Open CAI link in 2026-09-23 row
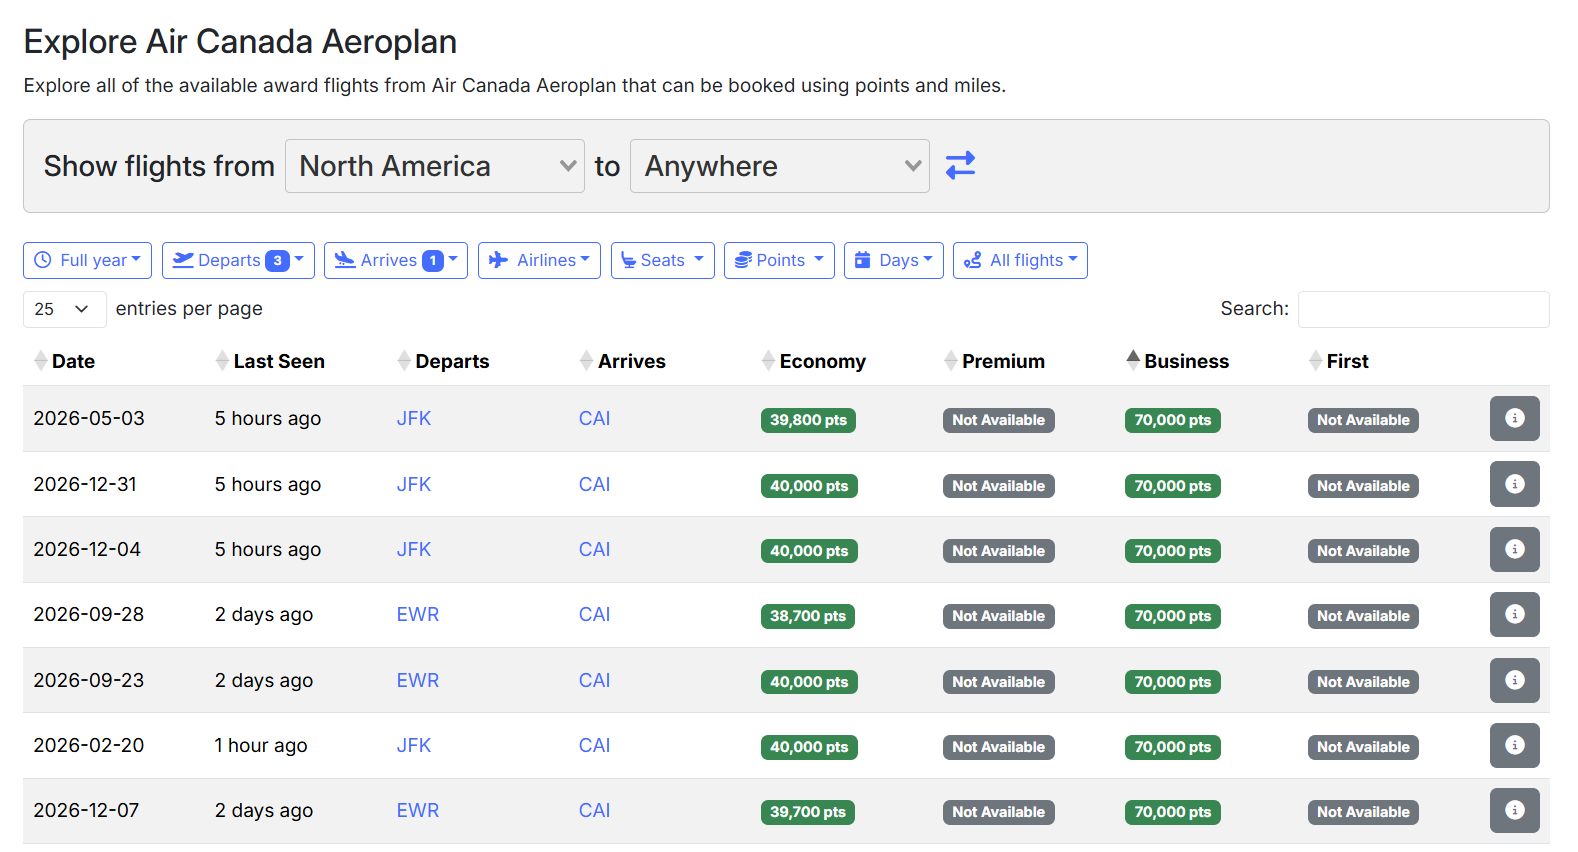Viewport: 1578px width, 852px height. tap(594, 680)
